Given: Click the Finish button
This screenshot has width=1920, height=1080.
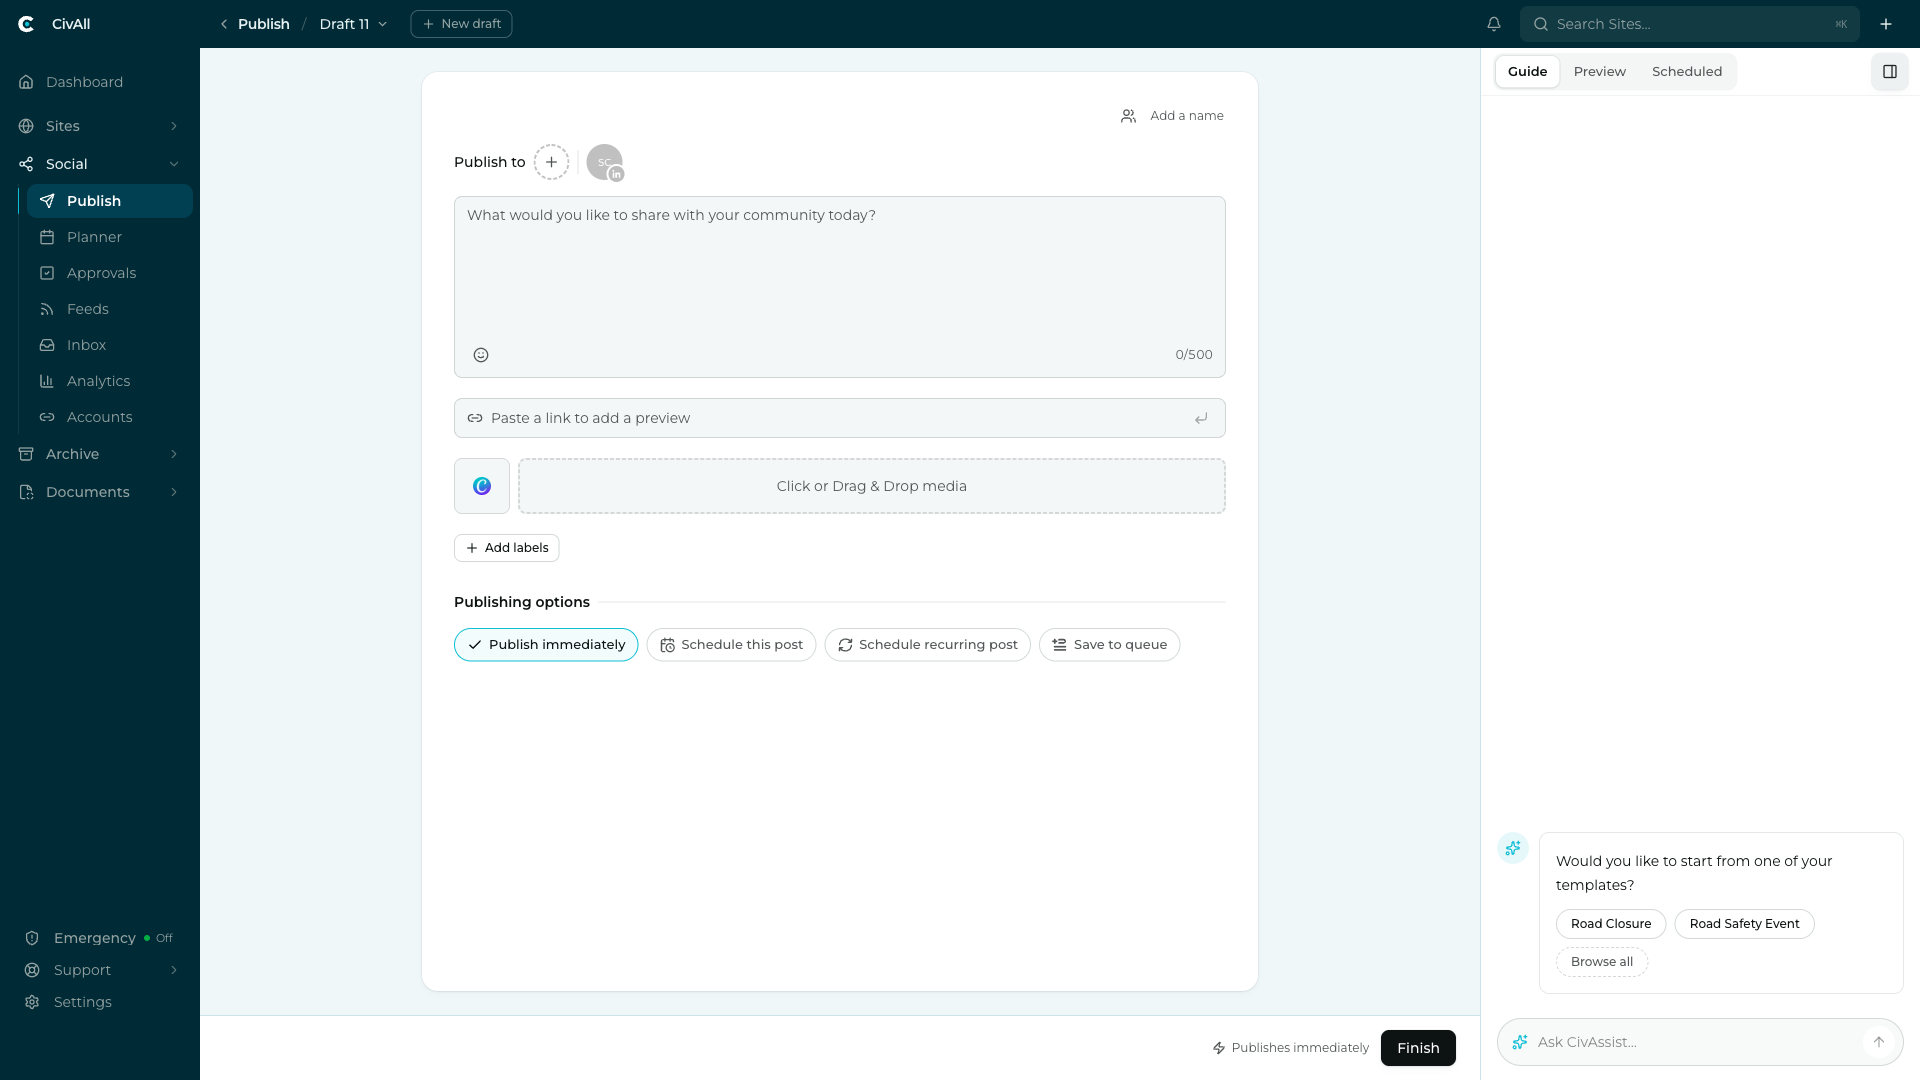Looking at the screenshot, I should 1418,1048.
